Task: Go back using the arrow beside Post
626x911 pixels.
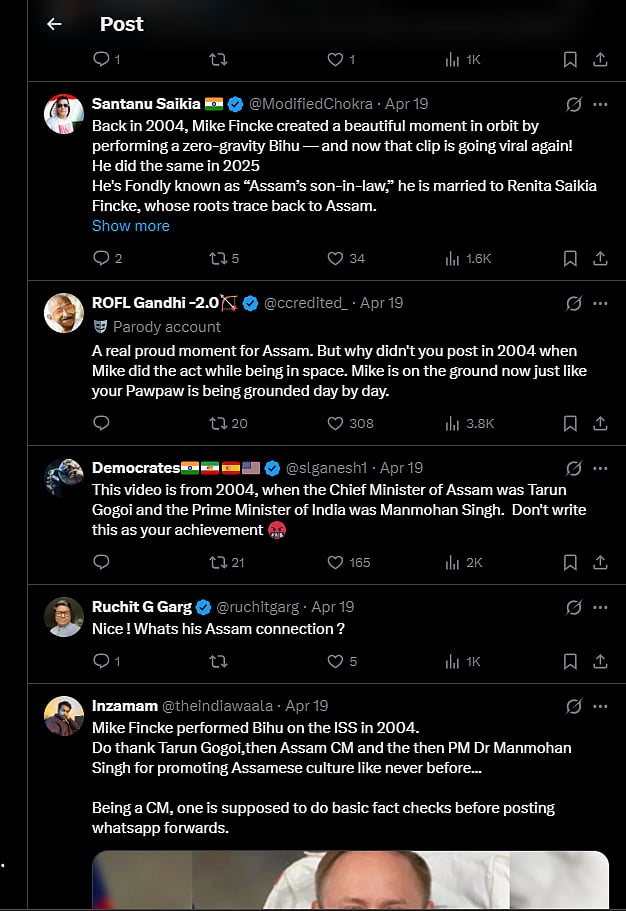Action: (x=54, y=24)
